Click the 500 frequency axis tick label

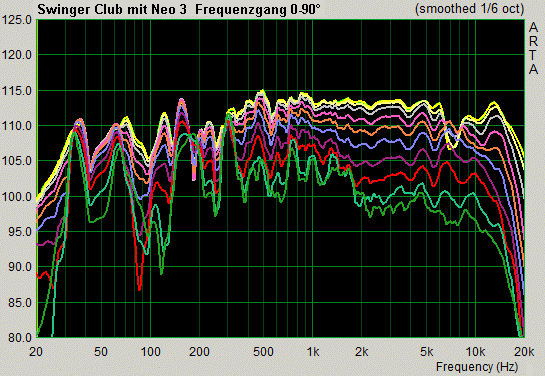tap(263, 352)
